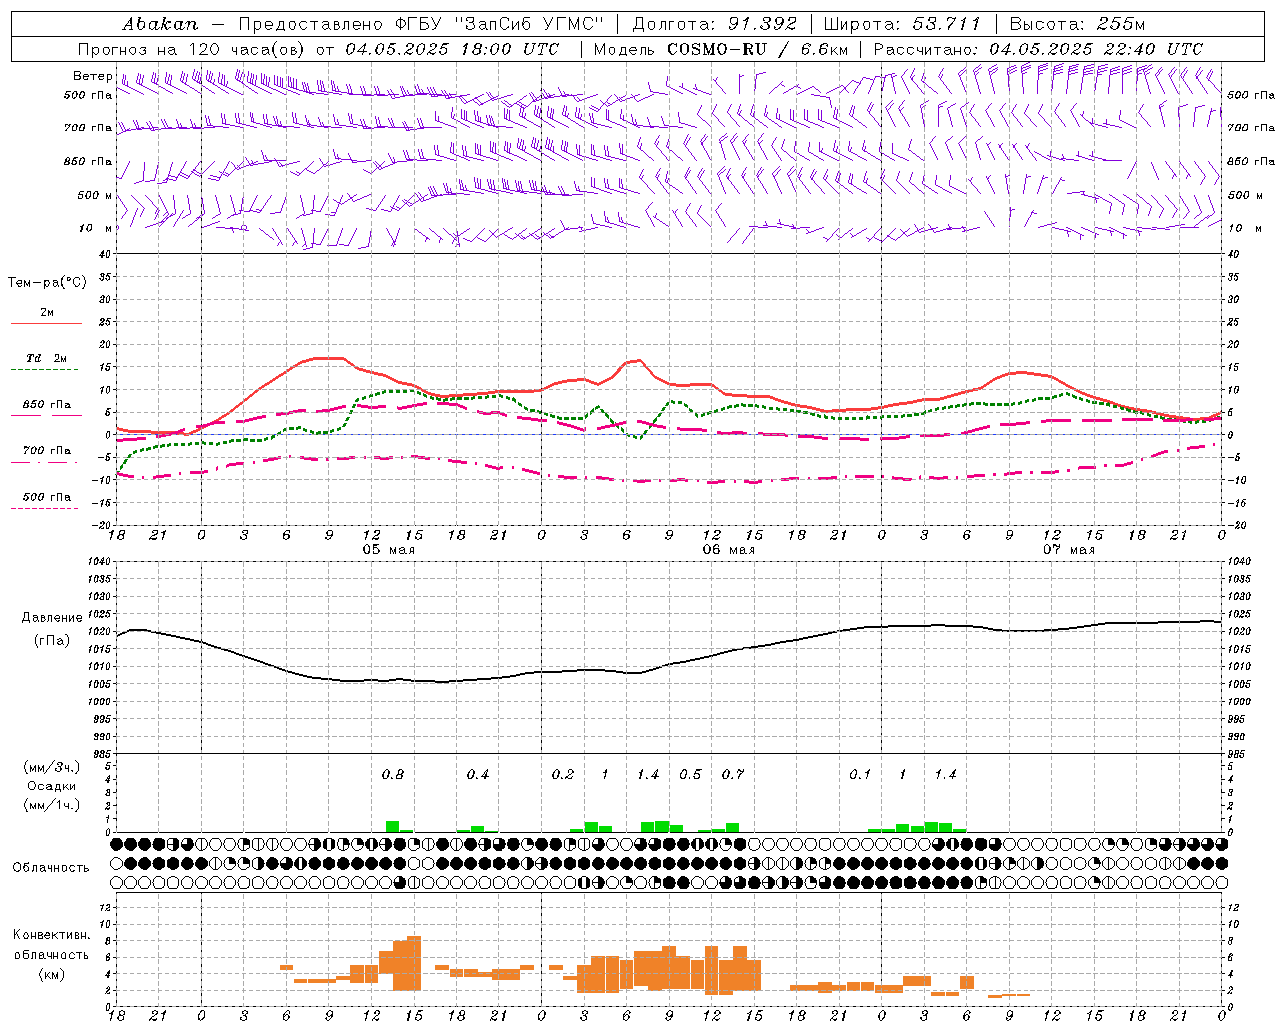This screenshot has height=1024, width=1280.
Task: Click the 0.5 precipitation value
Action: click(691, 774)
